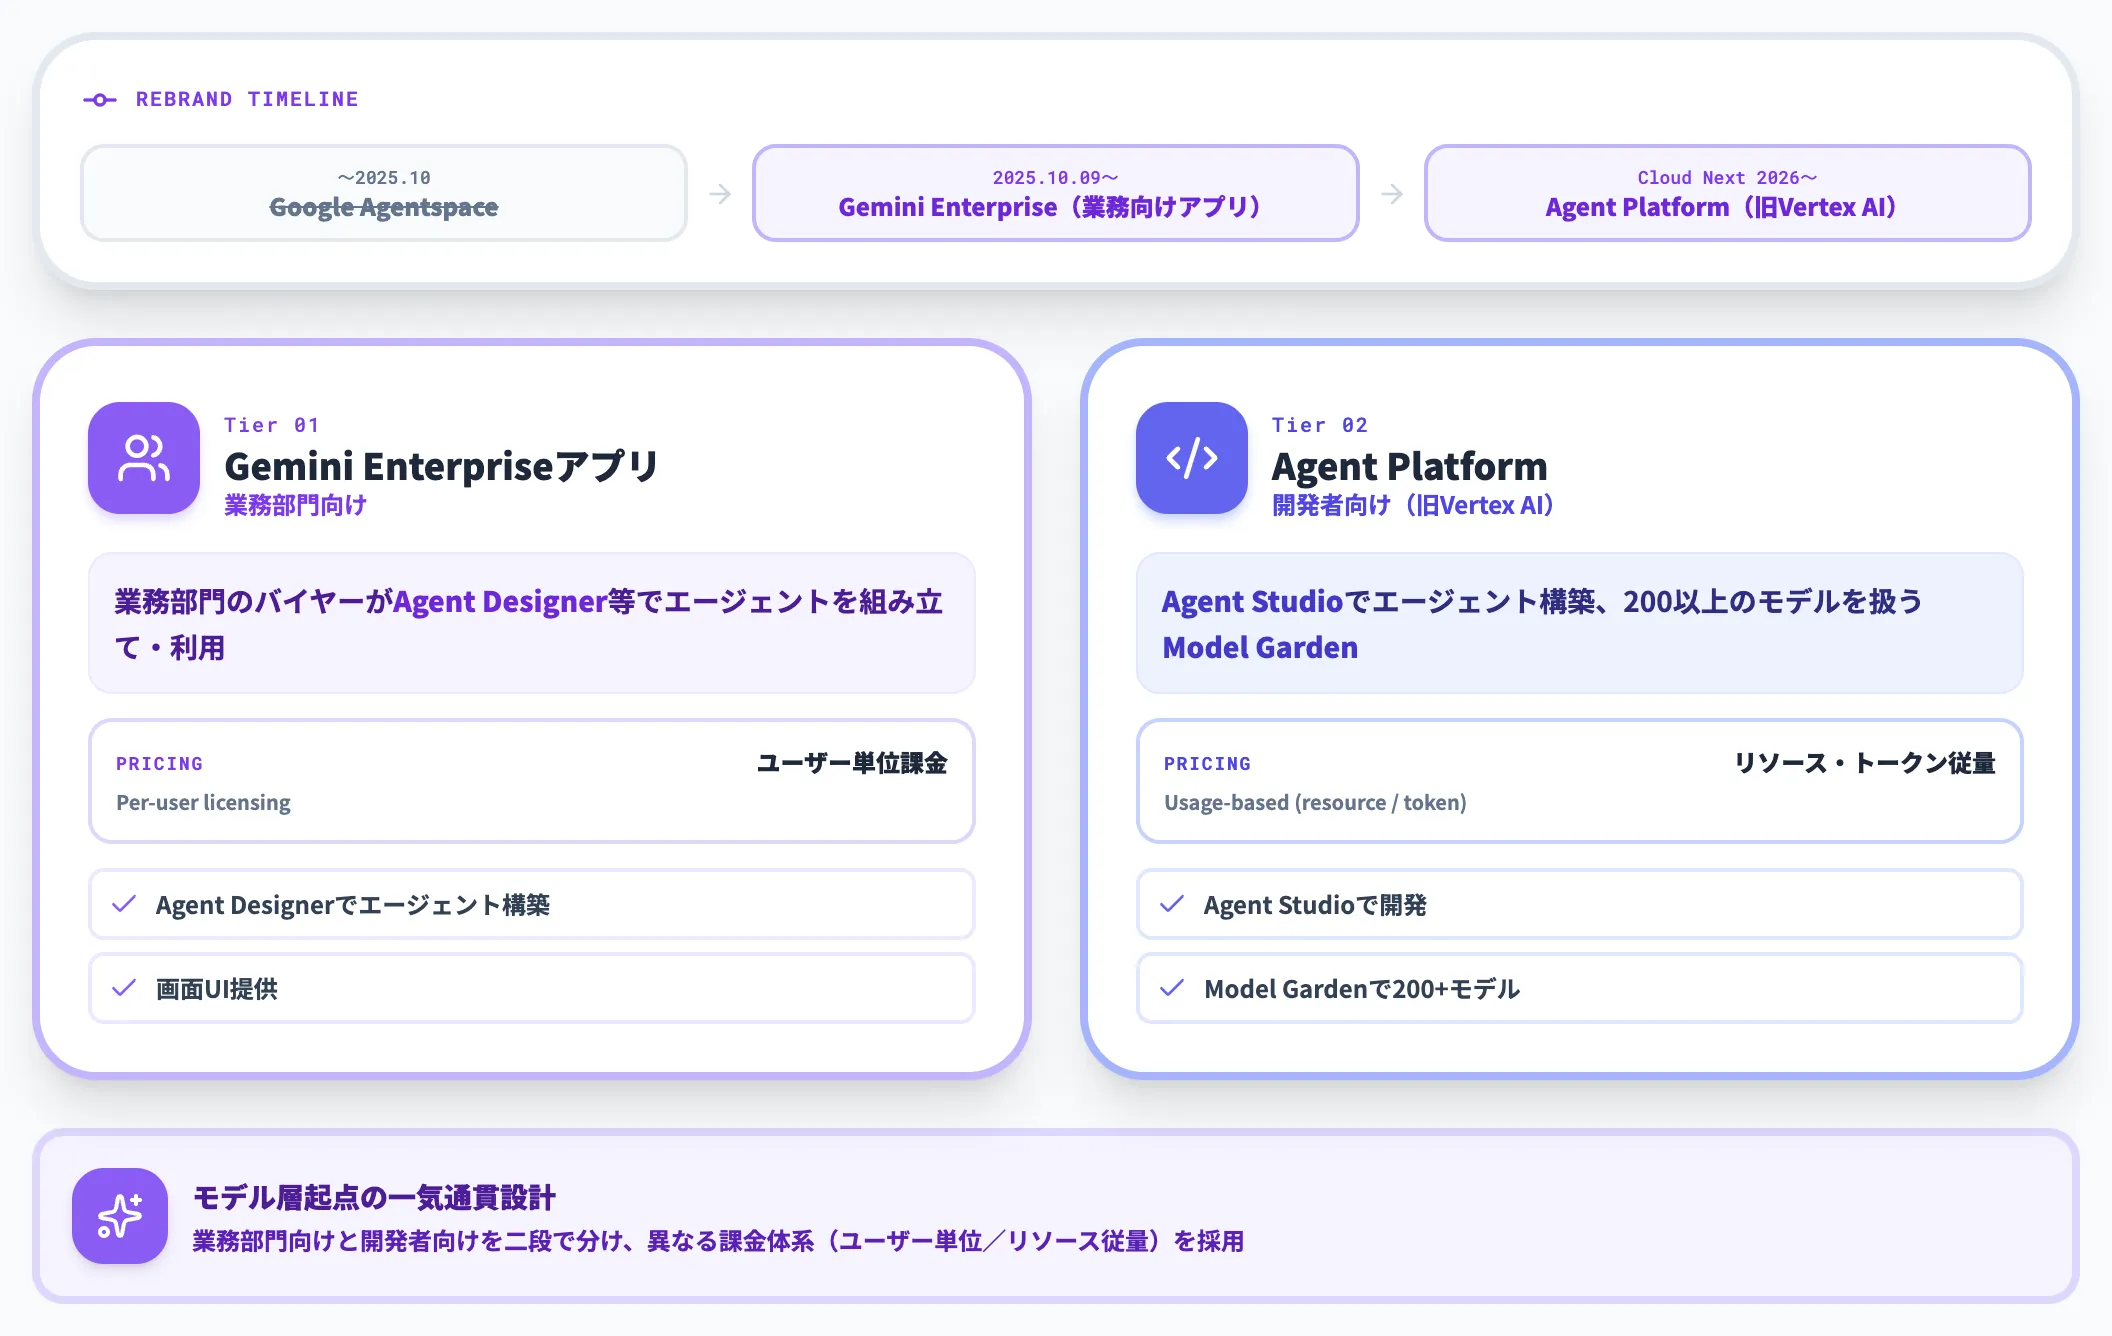Click the リソース・トークン従量 pricing value
This screenshot has width=2112, height=1336.
click(x=1865, y=763)
